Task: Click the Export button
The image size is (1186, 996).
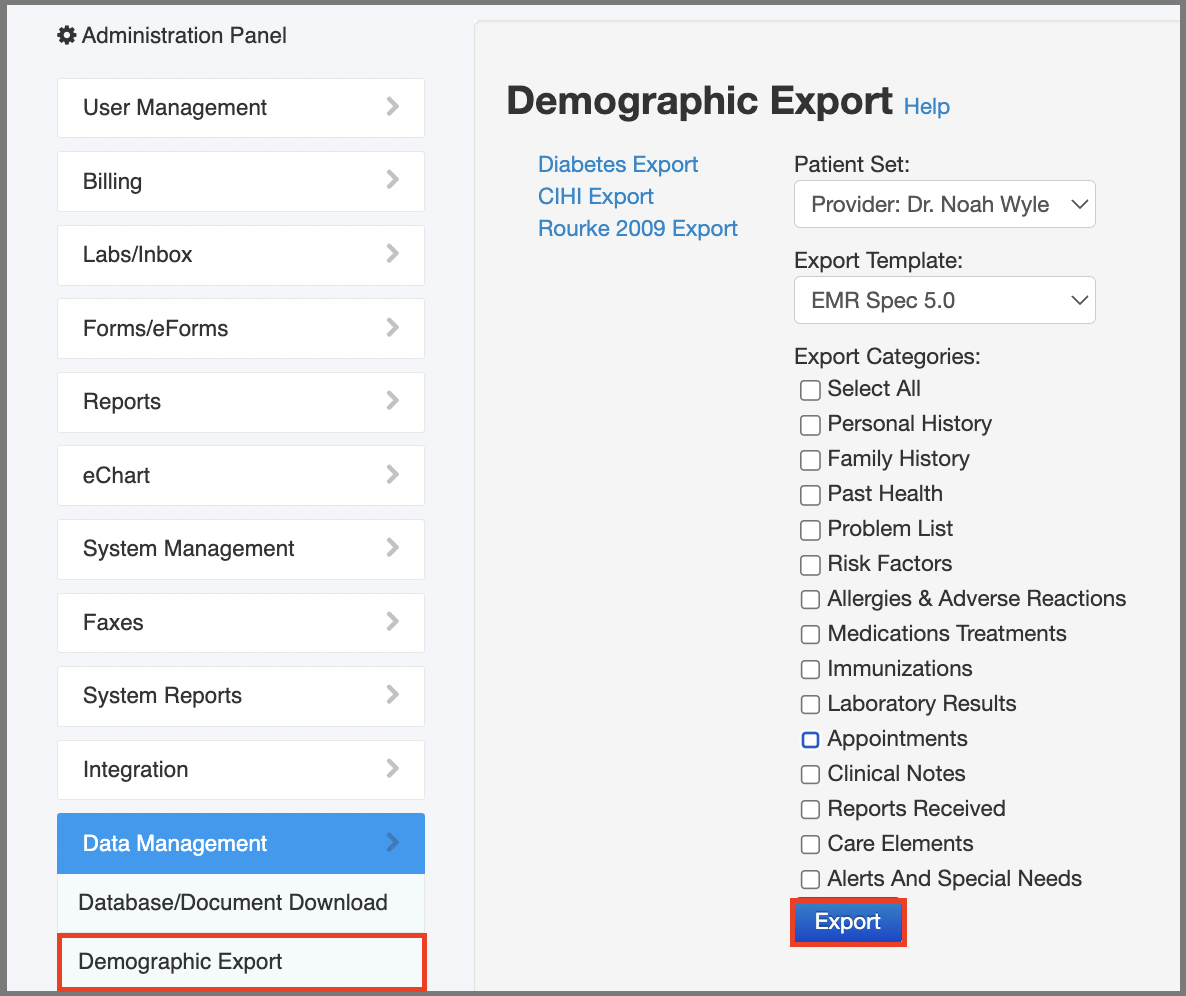Action: coord(847,921)
